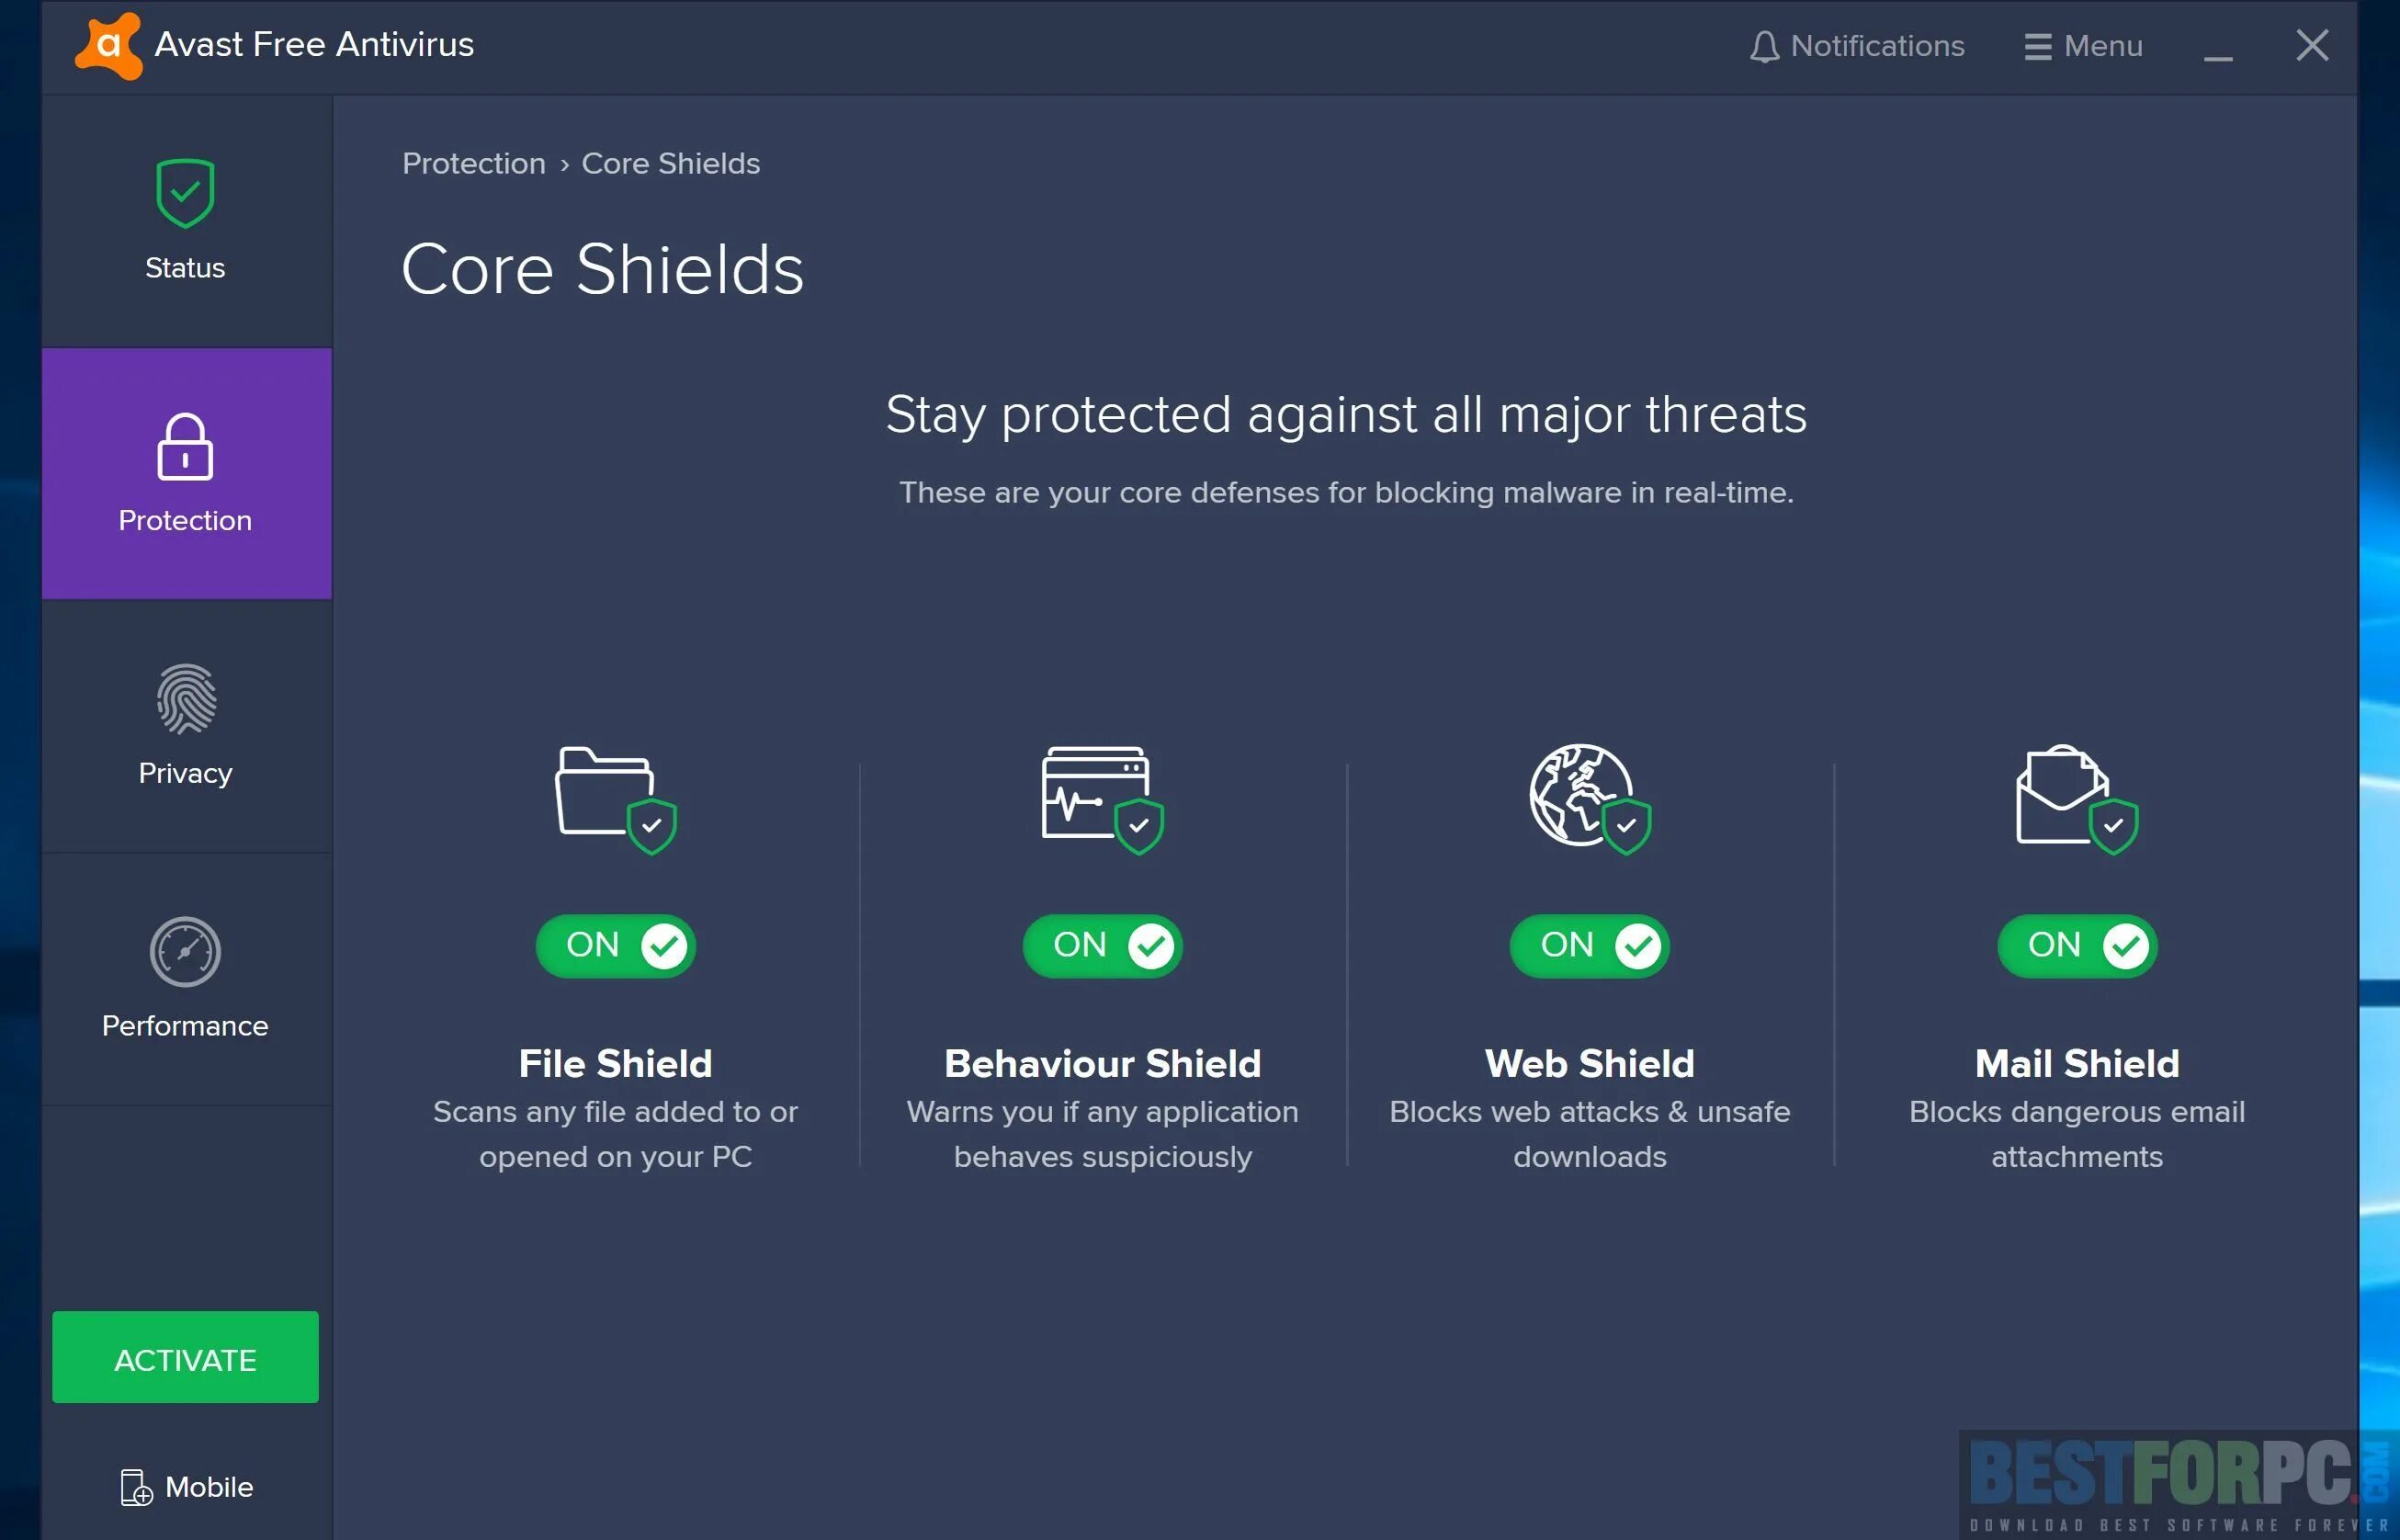Screen dimensions: 2400x1540
Task: Click the Core Shields breadcrumb
Action: (x=670, y=163)
